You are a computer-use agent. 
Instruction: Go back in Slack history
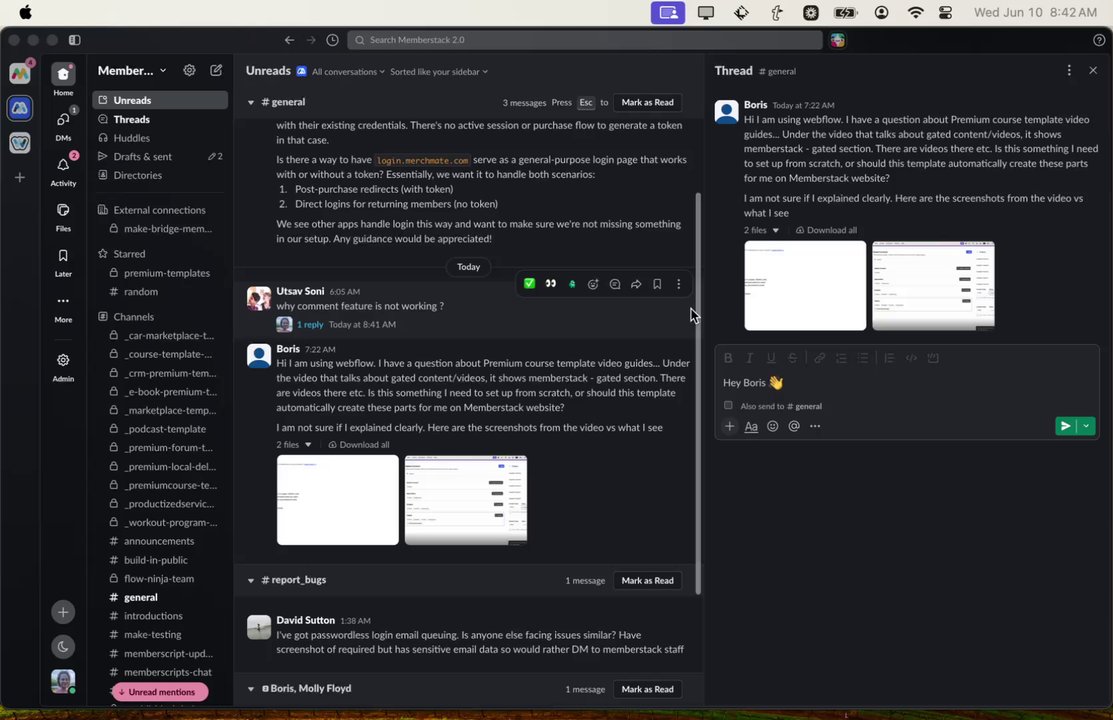[x=289, y=40]
